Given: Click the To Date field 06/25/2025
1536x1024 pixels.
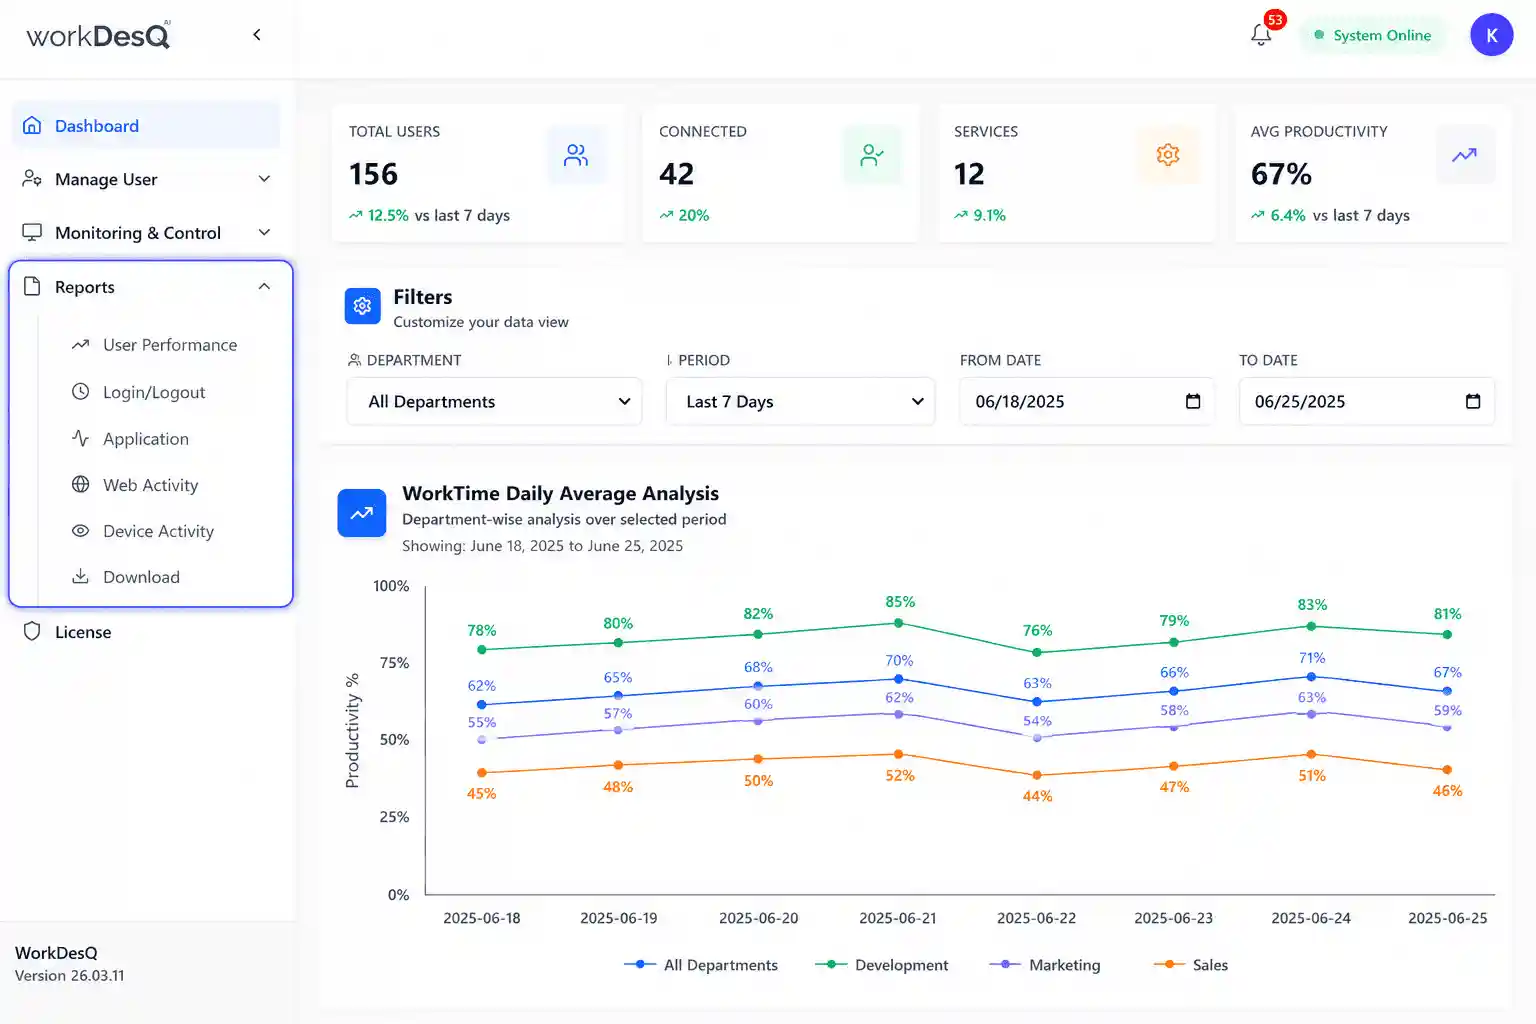Looking at the screenshot, I should (1366, 401).
